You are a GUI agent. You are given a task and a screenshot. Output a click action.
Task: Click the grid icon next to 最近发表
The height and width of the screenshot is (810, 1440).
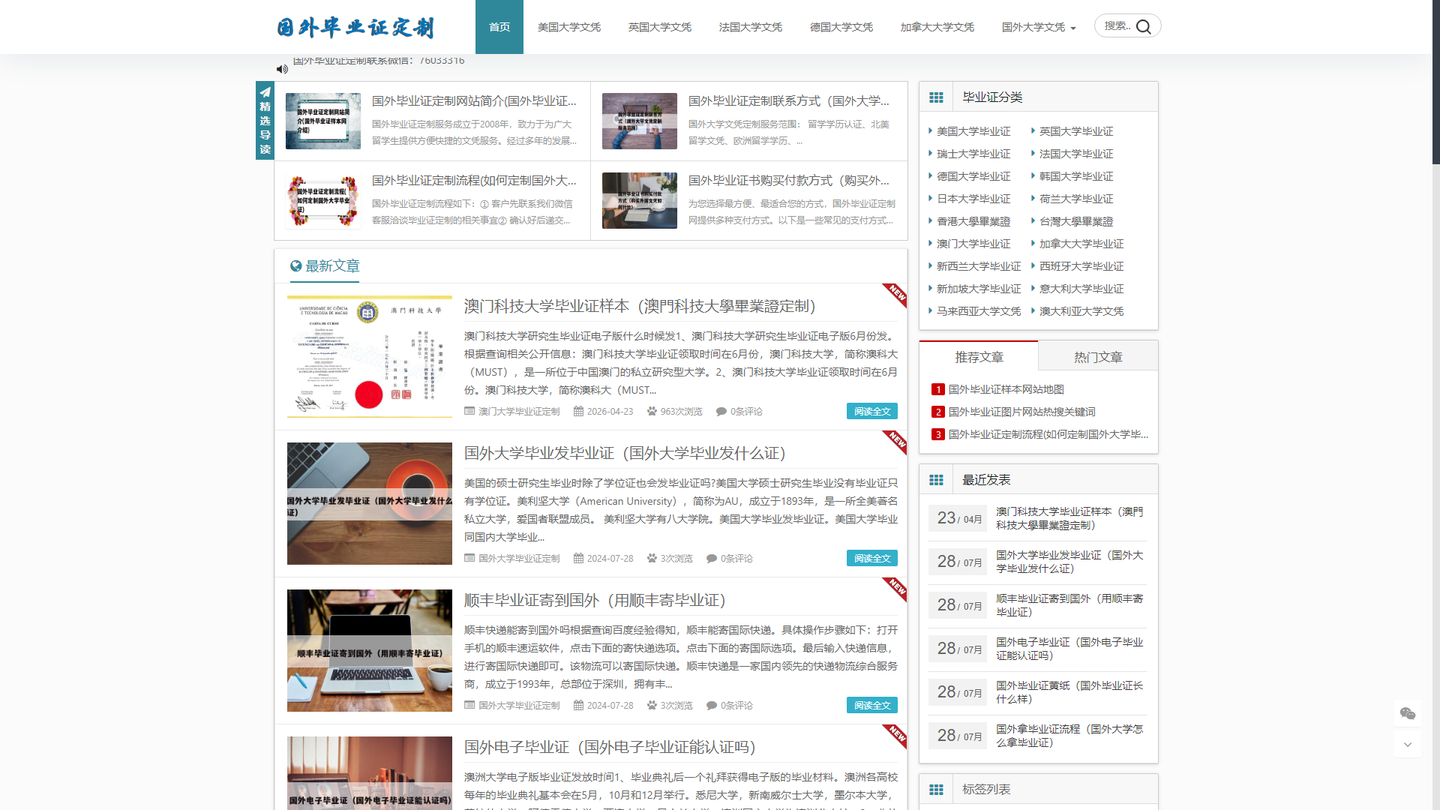coord(936,480)
